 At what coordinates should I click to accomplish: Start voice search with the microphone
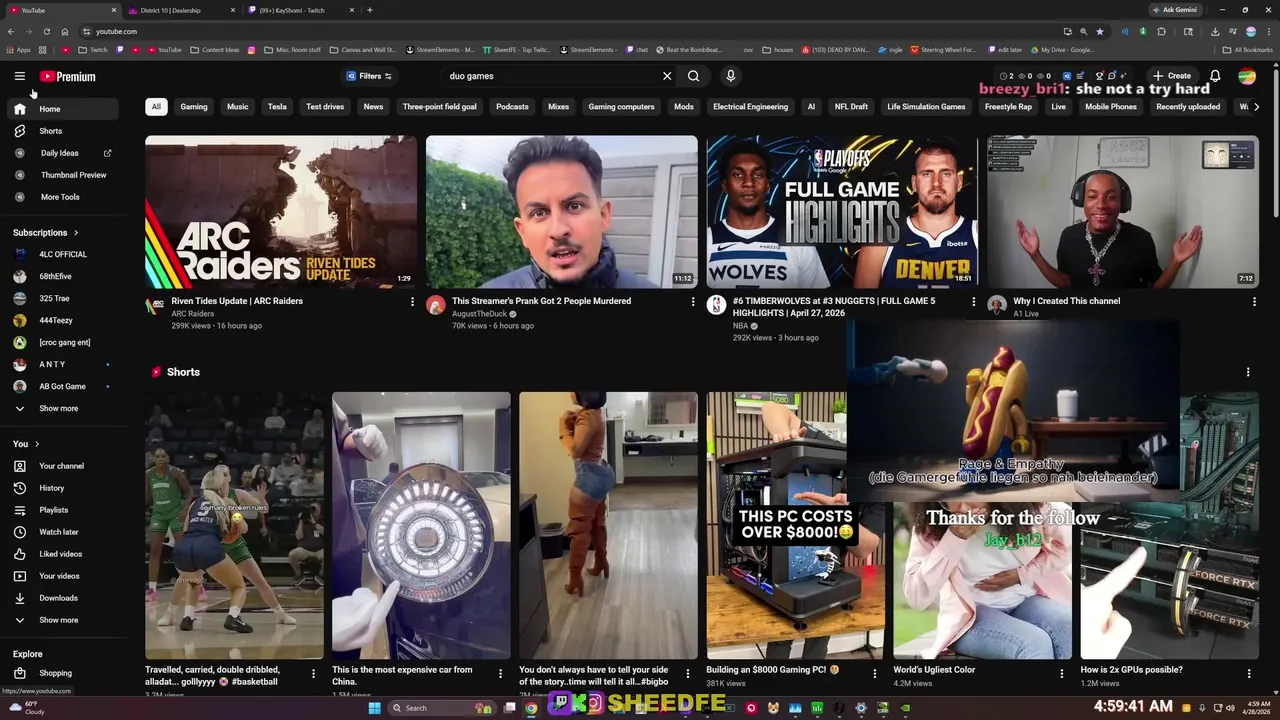pos(730,76)
